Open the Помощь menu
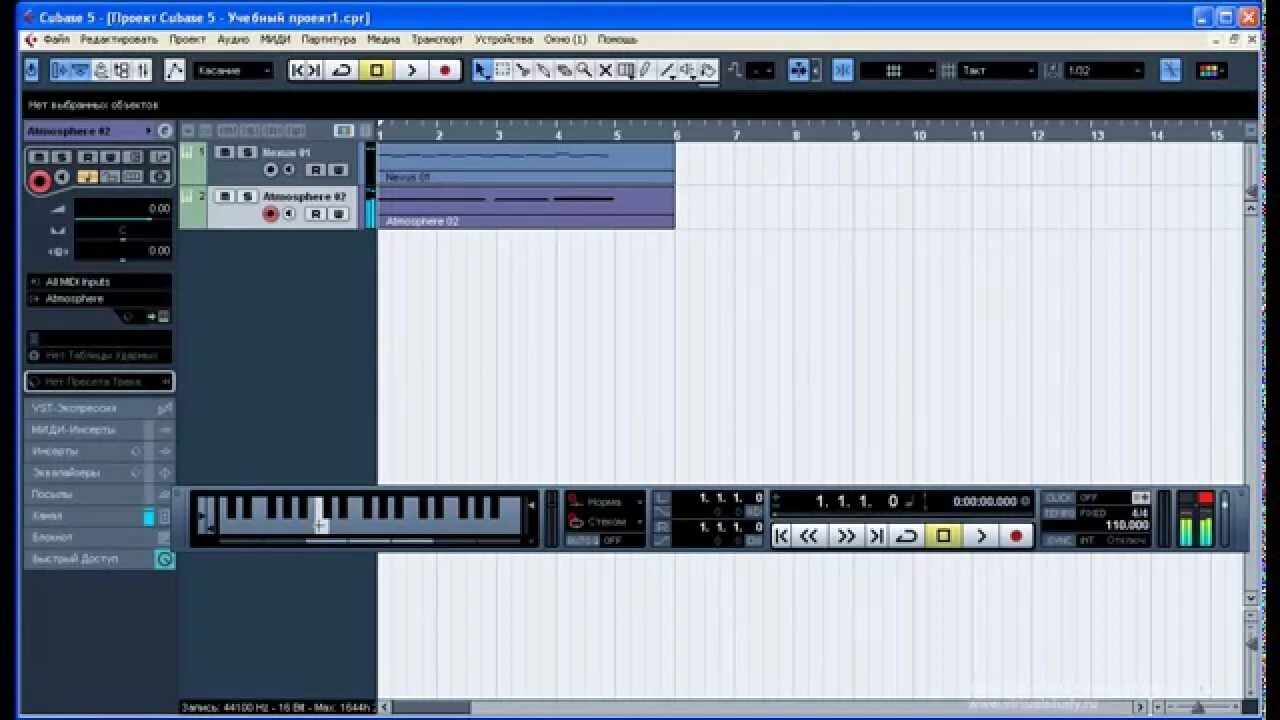1280x720 pixels. pyautogui.click(x=617, y=39)
